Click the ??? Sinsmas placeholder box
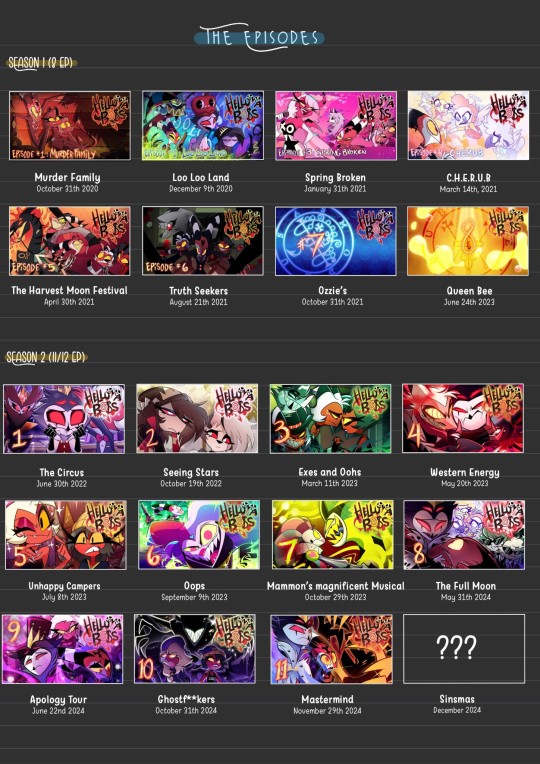 click(x=464, y=649)
